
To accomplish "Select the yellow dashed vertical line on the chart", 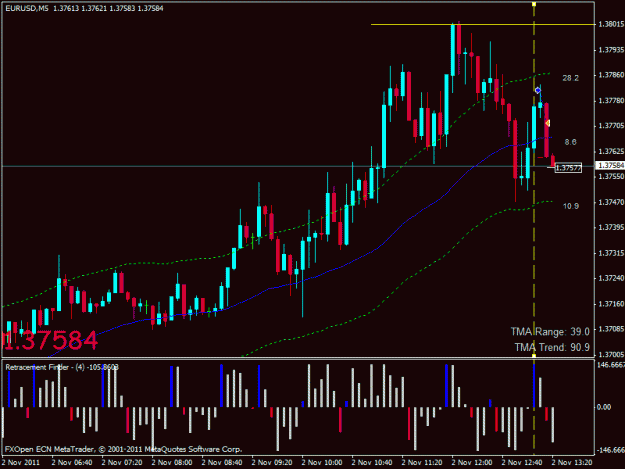I will (x=534, y=179).
